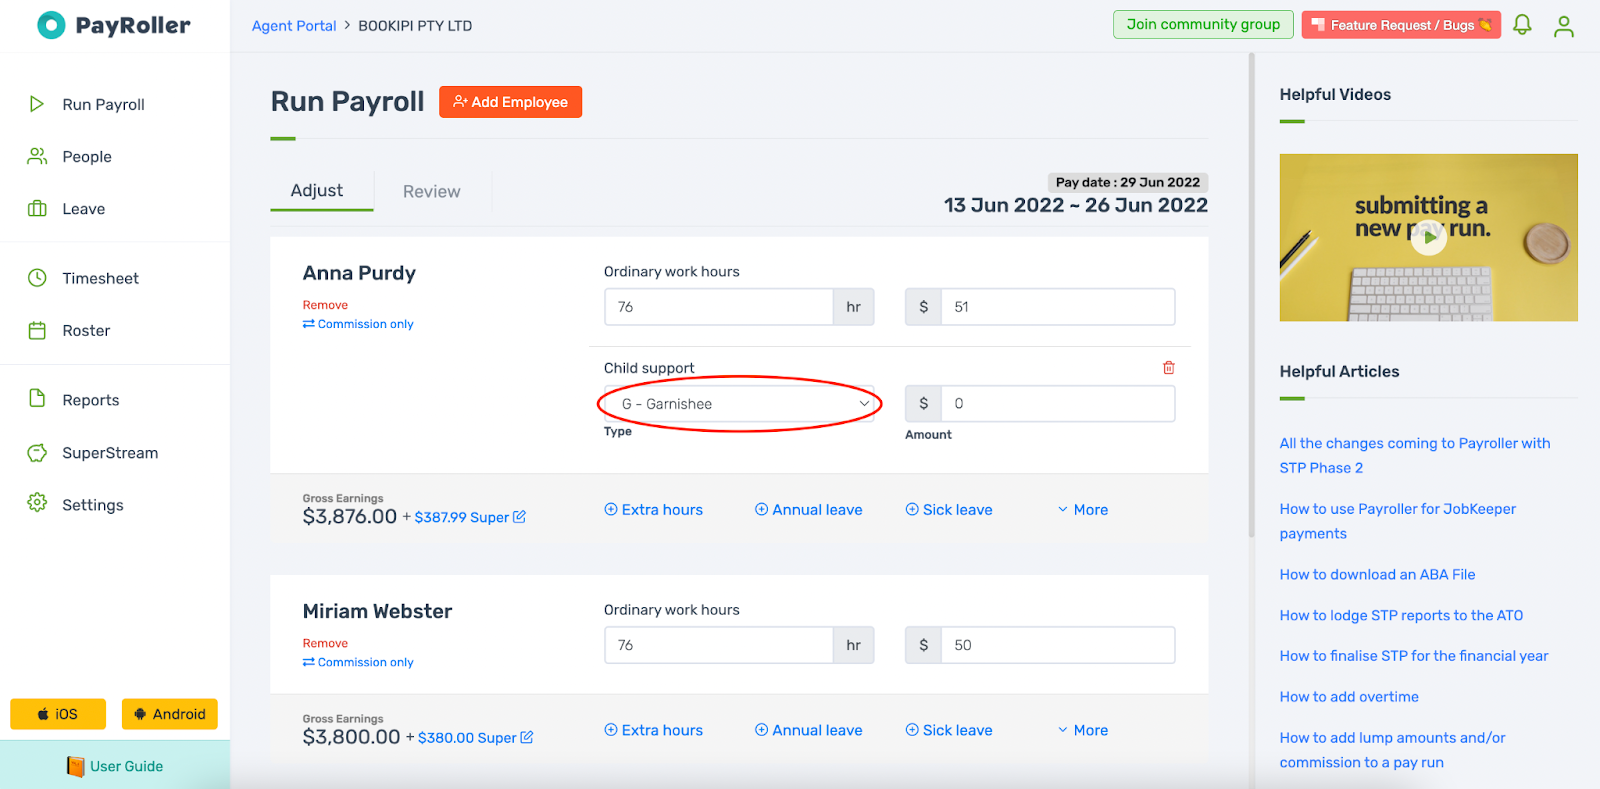
Task: Click Miriam Webster's hourly rate field
Action: 1058,645
